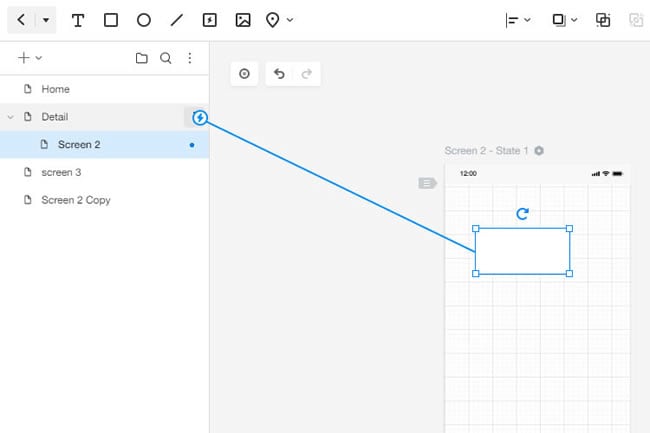This screenshot has width=650, height=433.
Task: Select the Circle tool
Action: click(144, 20)
